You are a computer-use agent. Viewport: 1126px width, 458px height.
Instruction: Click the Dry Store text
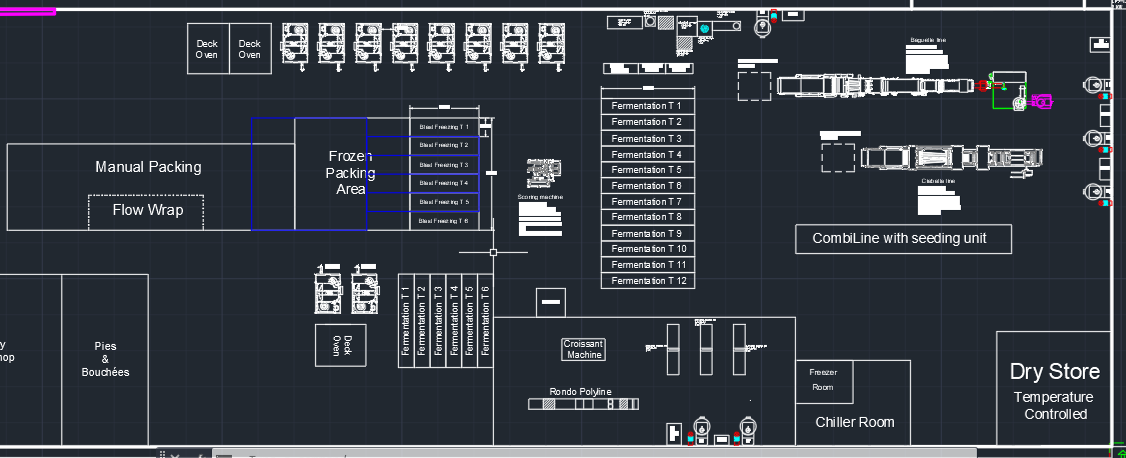point(1054,372)
